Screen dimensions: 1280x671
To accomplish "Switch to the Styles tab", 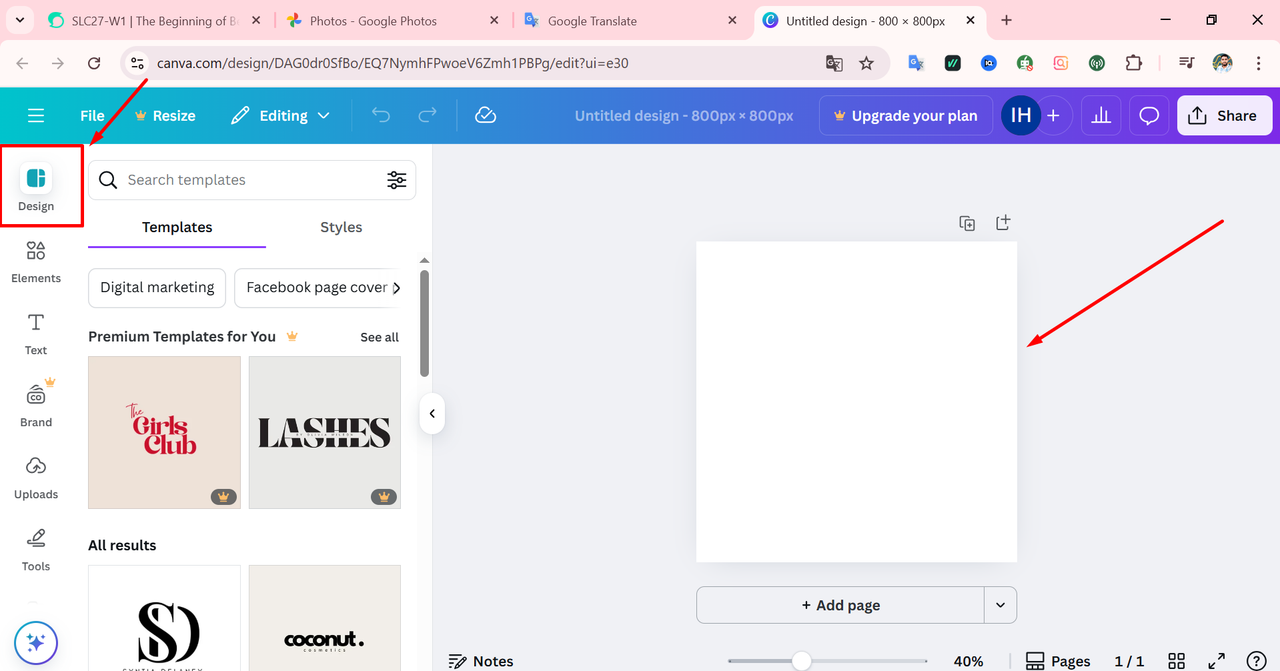I will click(x=341, y=227).
